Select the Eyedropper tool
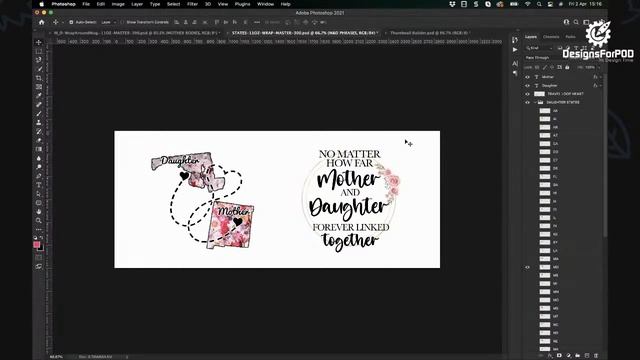Viewport: 640px width, 360px height. tap(39, 96)
